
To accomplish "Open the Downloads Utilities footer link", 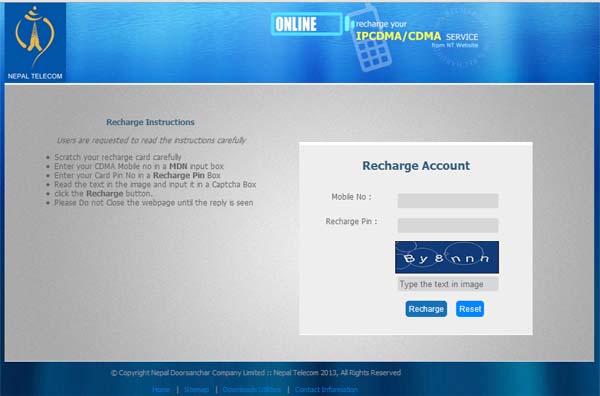I will tap(251, 389).
